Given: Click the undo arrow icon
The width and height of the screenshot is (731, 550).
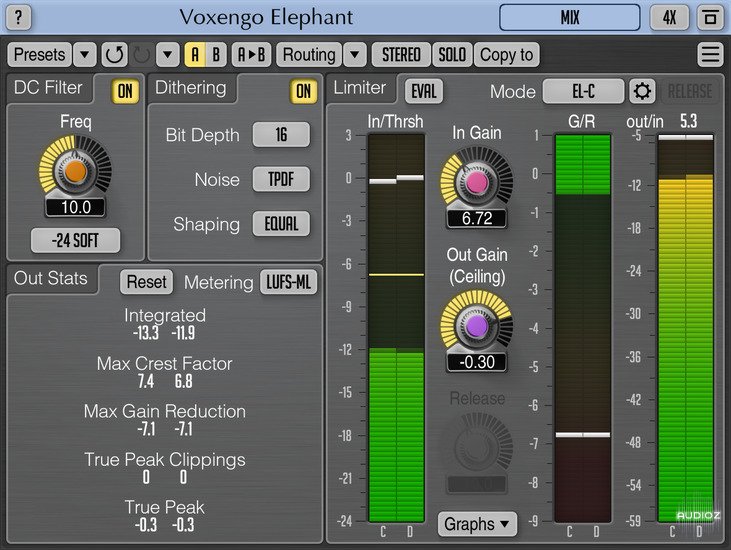Looking at the screenshot, I should click(114, 55).
